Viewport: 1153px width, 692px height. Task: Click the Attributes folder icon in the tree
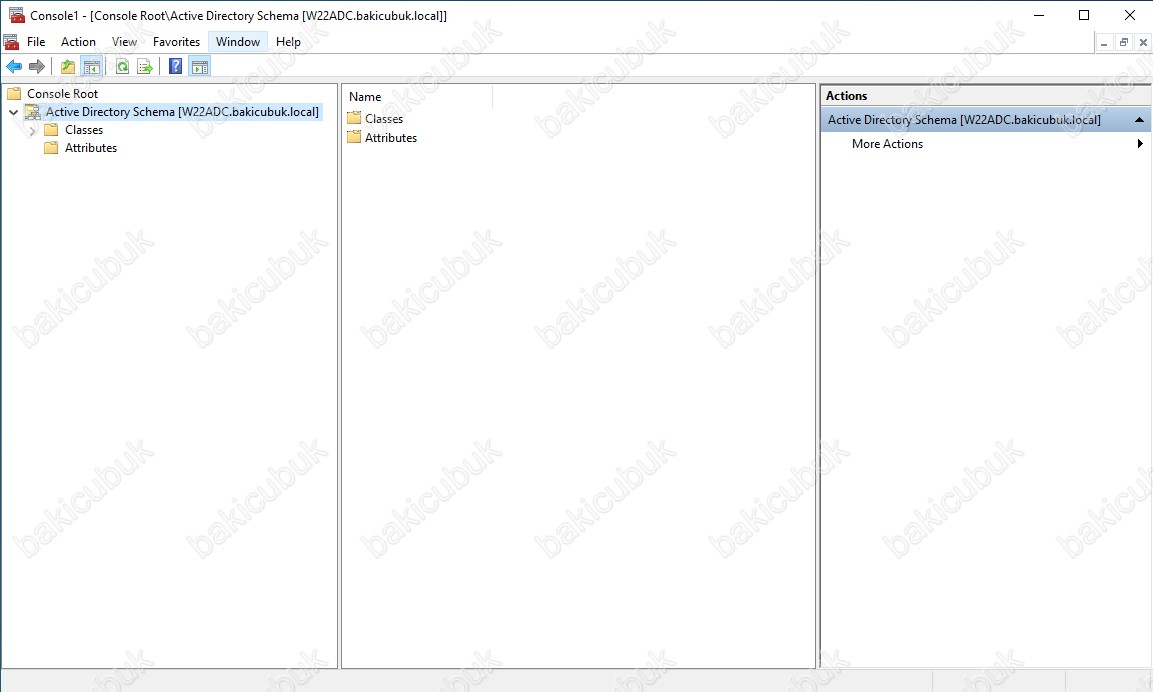tap(51, 148)
